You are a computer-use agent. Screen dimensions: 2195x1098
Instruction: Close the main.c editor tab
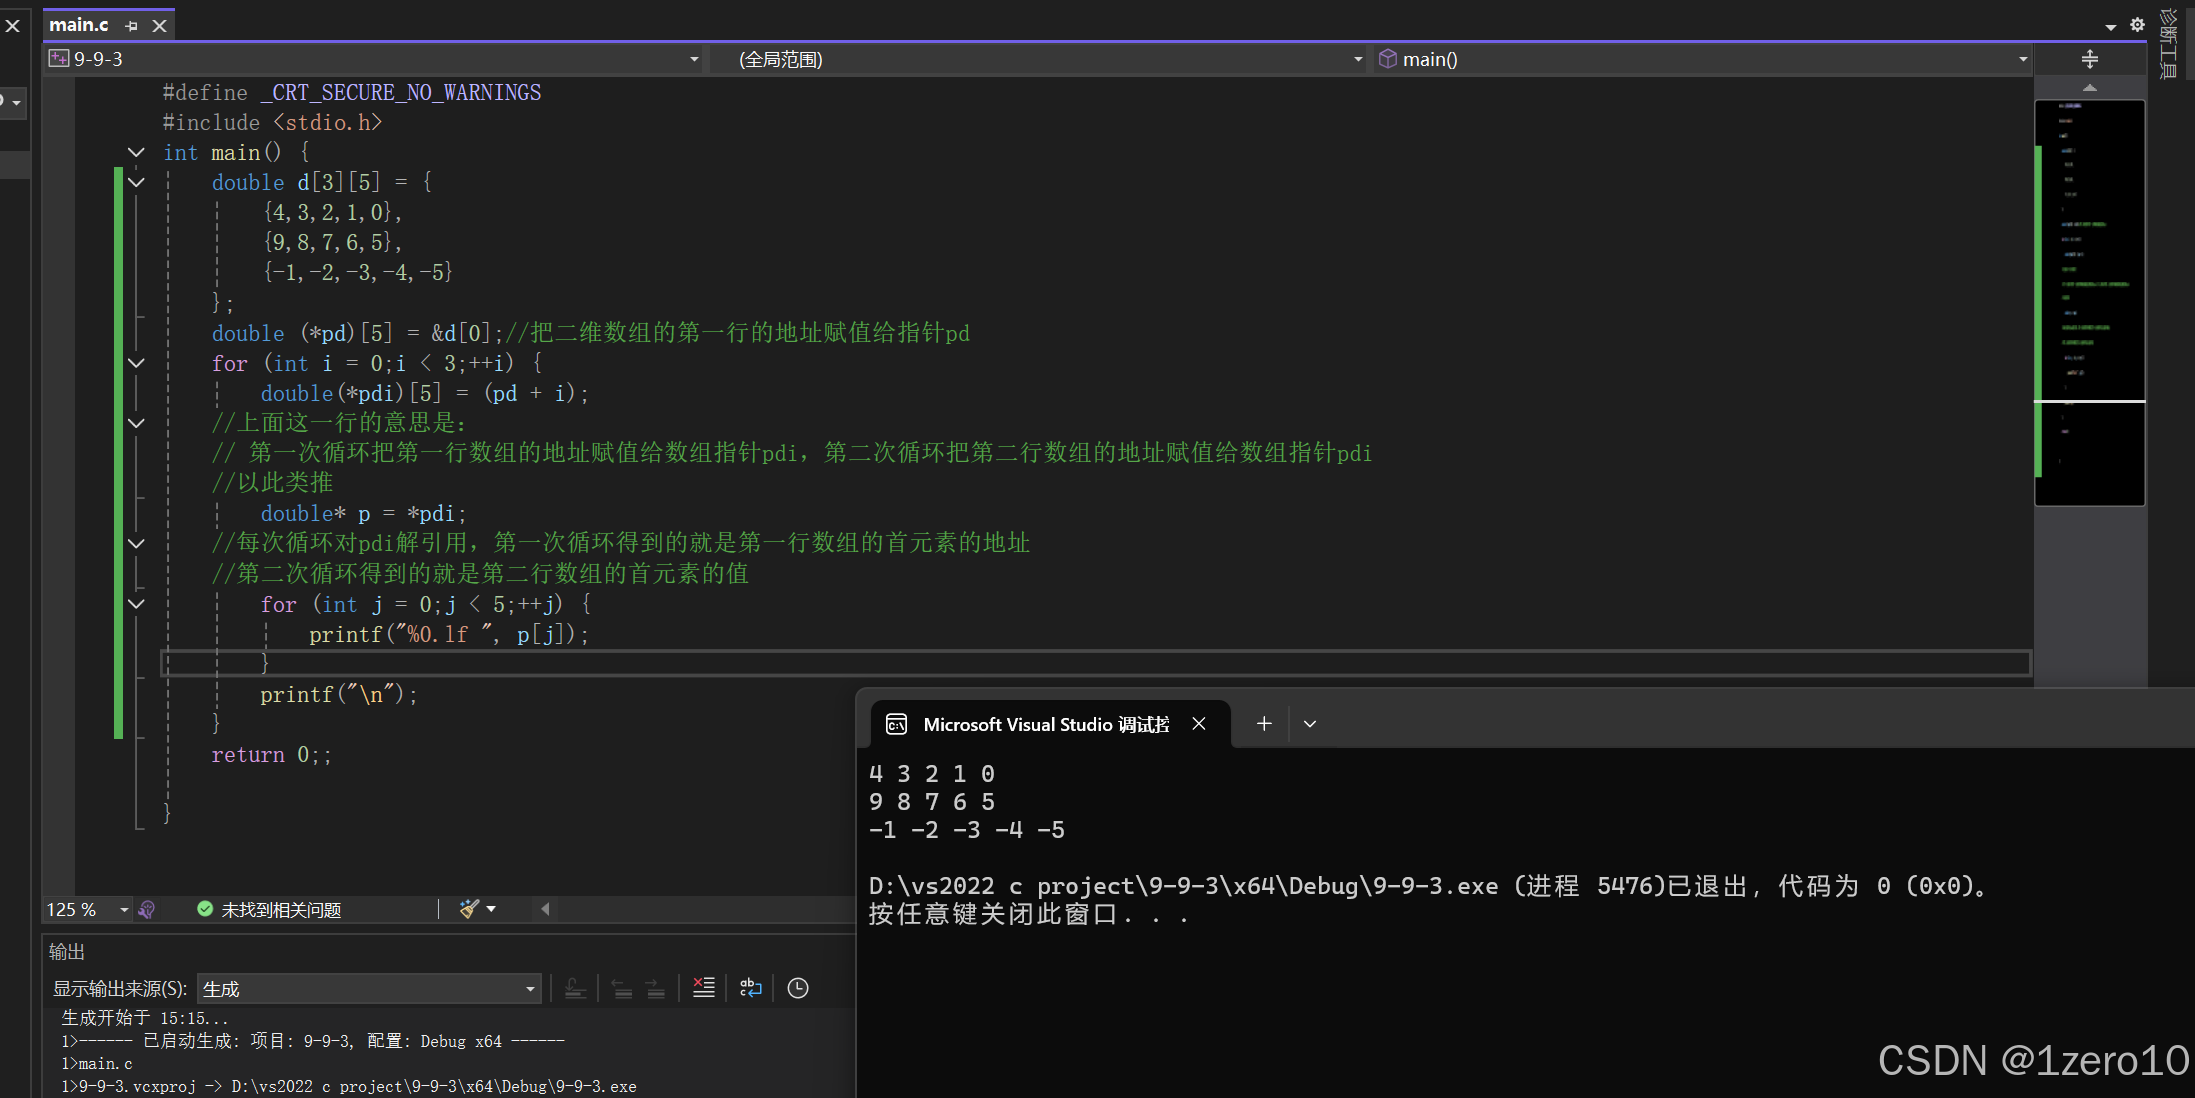[159, 26]
